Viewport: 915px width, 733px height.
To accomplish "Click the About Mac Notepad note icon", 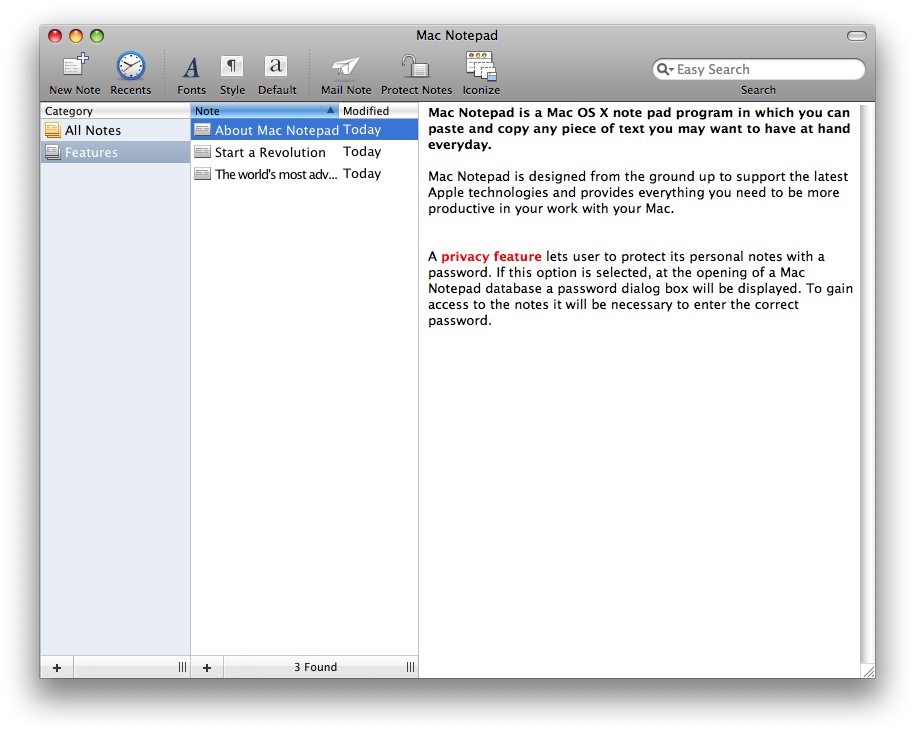I will click(202, 130).
